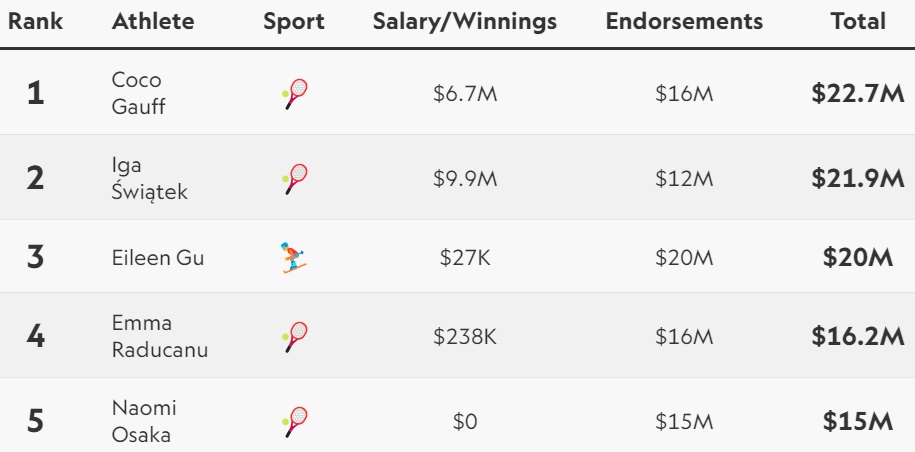Click Iga Świątek's tennis racket icon
Viewport: 915px width, 452px height.
[x=295, y=179]
